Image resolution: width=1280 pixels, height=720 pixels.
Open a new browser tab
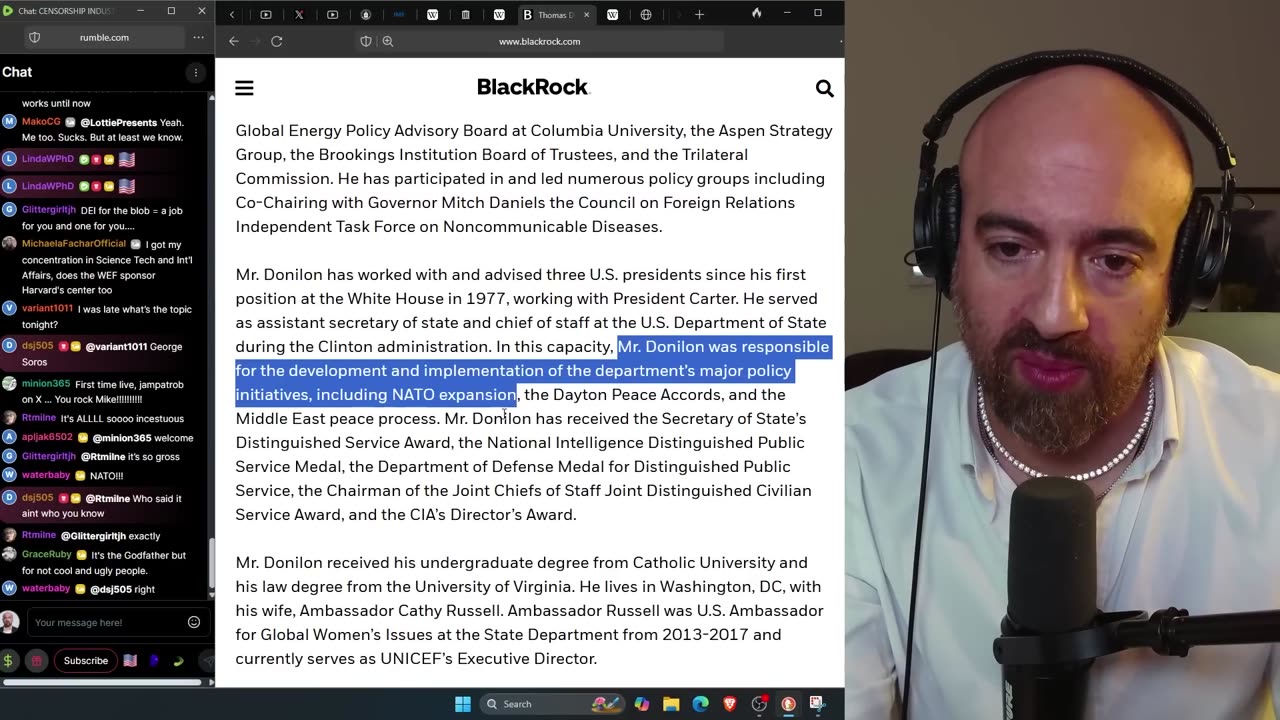coord(699,15)
